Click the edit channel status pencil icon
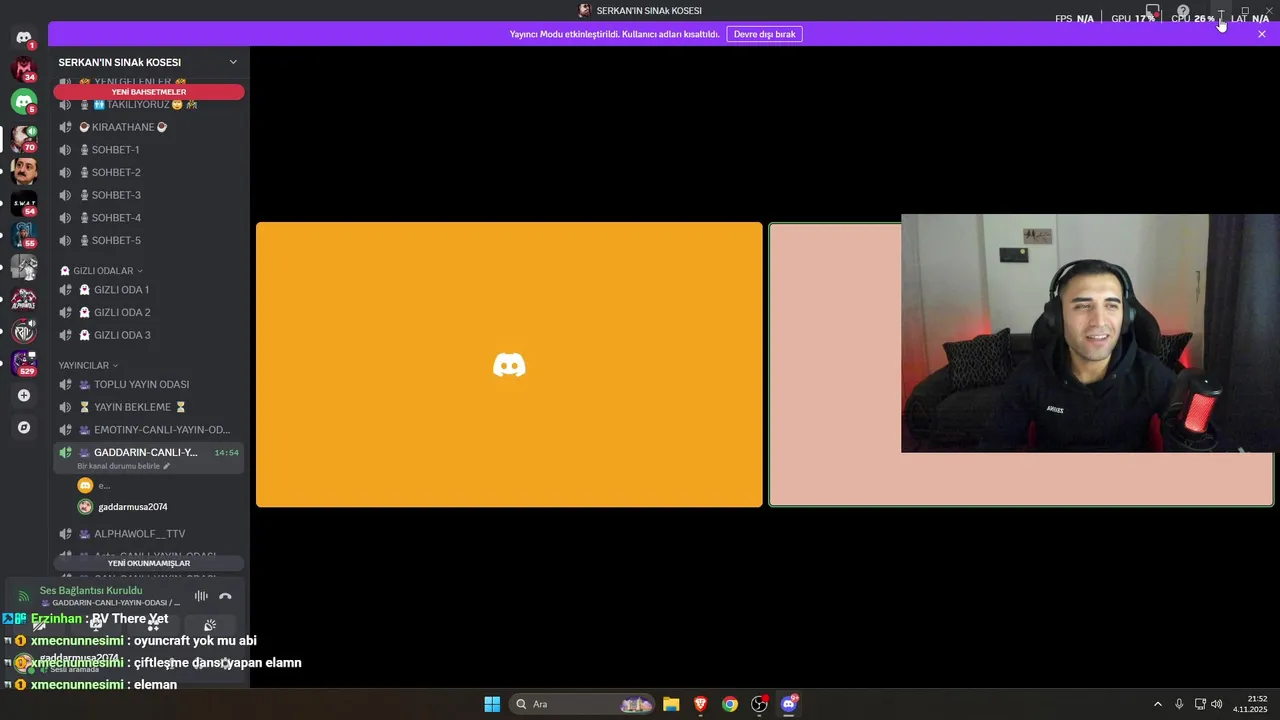 166,466
